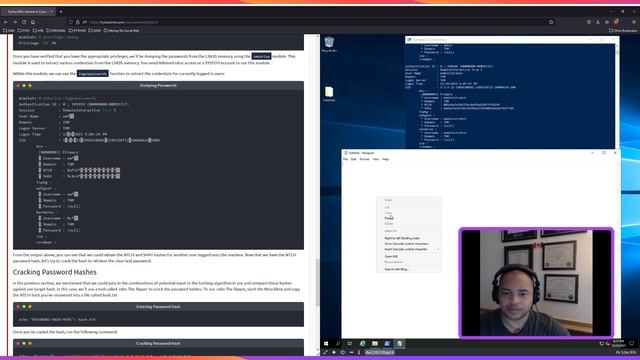Open the Notepad Edit menu
The height and width of the screenshot is (360, 640).
tap(353, 159)
